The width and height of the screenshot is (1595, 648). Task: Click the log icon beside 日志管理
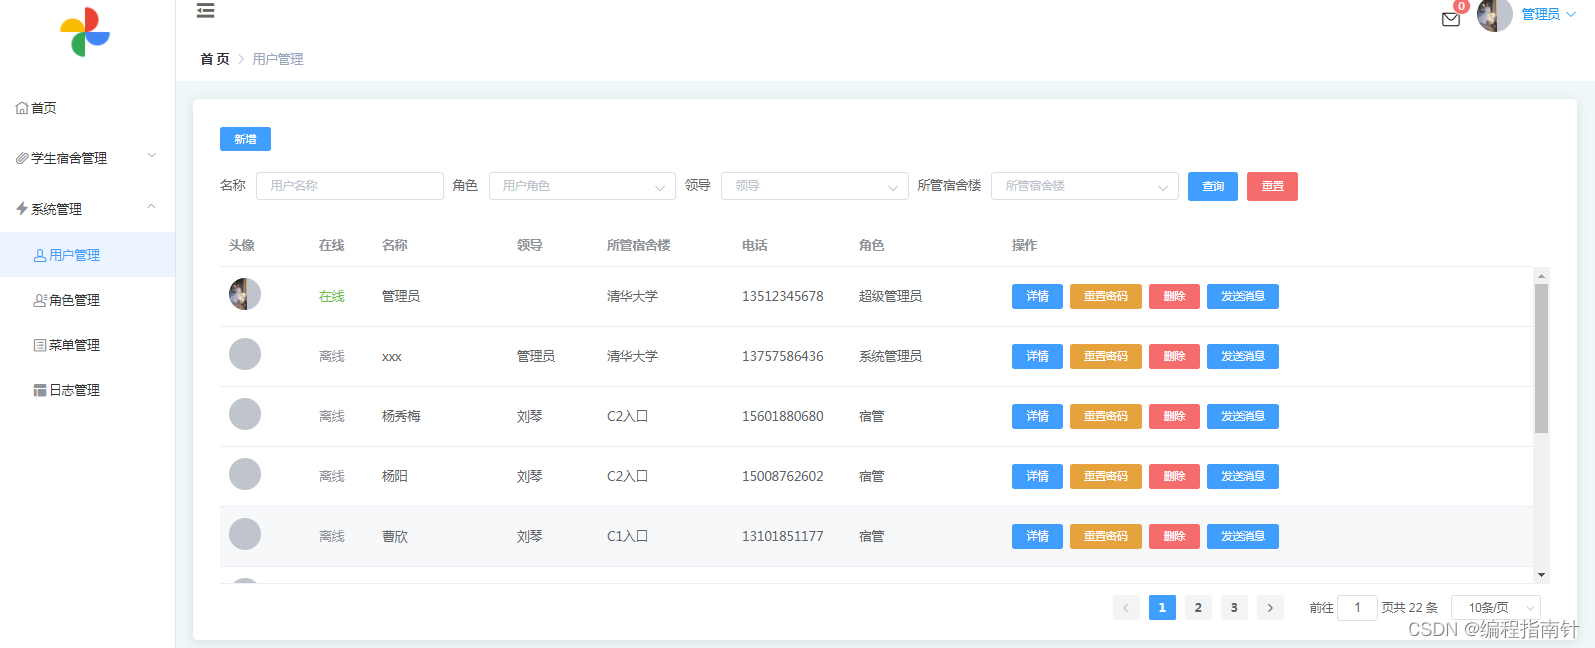[x=40, y=390]
